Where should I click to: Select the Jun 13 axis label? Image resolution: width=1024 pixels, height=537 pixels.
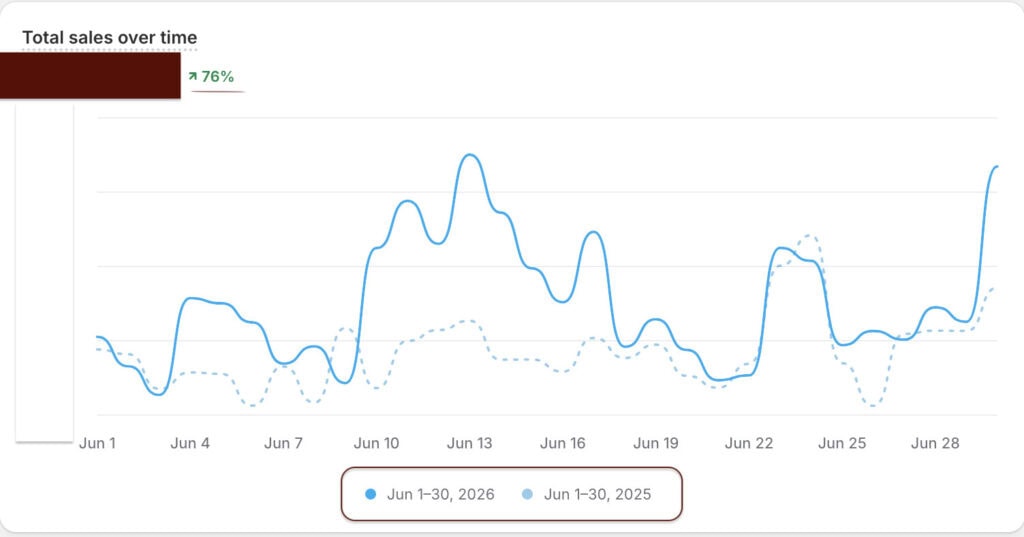click(470, 443)
